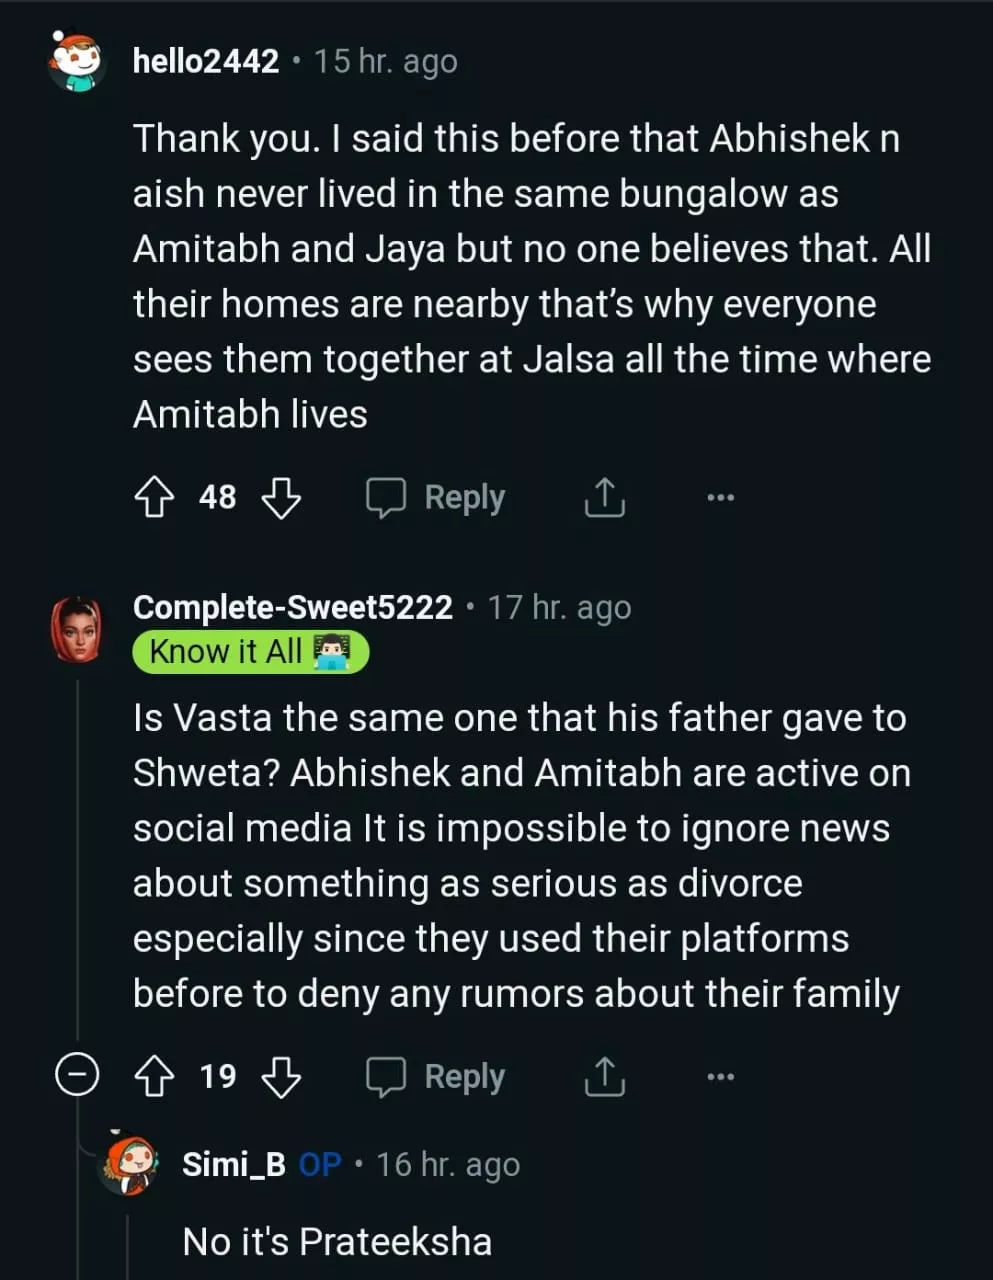Screen dimensions: 993x1280
Task: Open Complete-Sweet5222's avatar profile
Action: tap(77, 629)
